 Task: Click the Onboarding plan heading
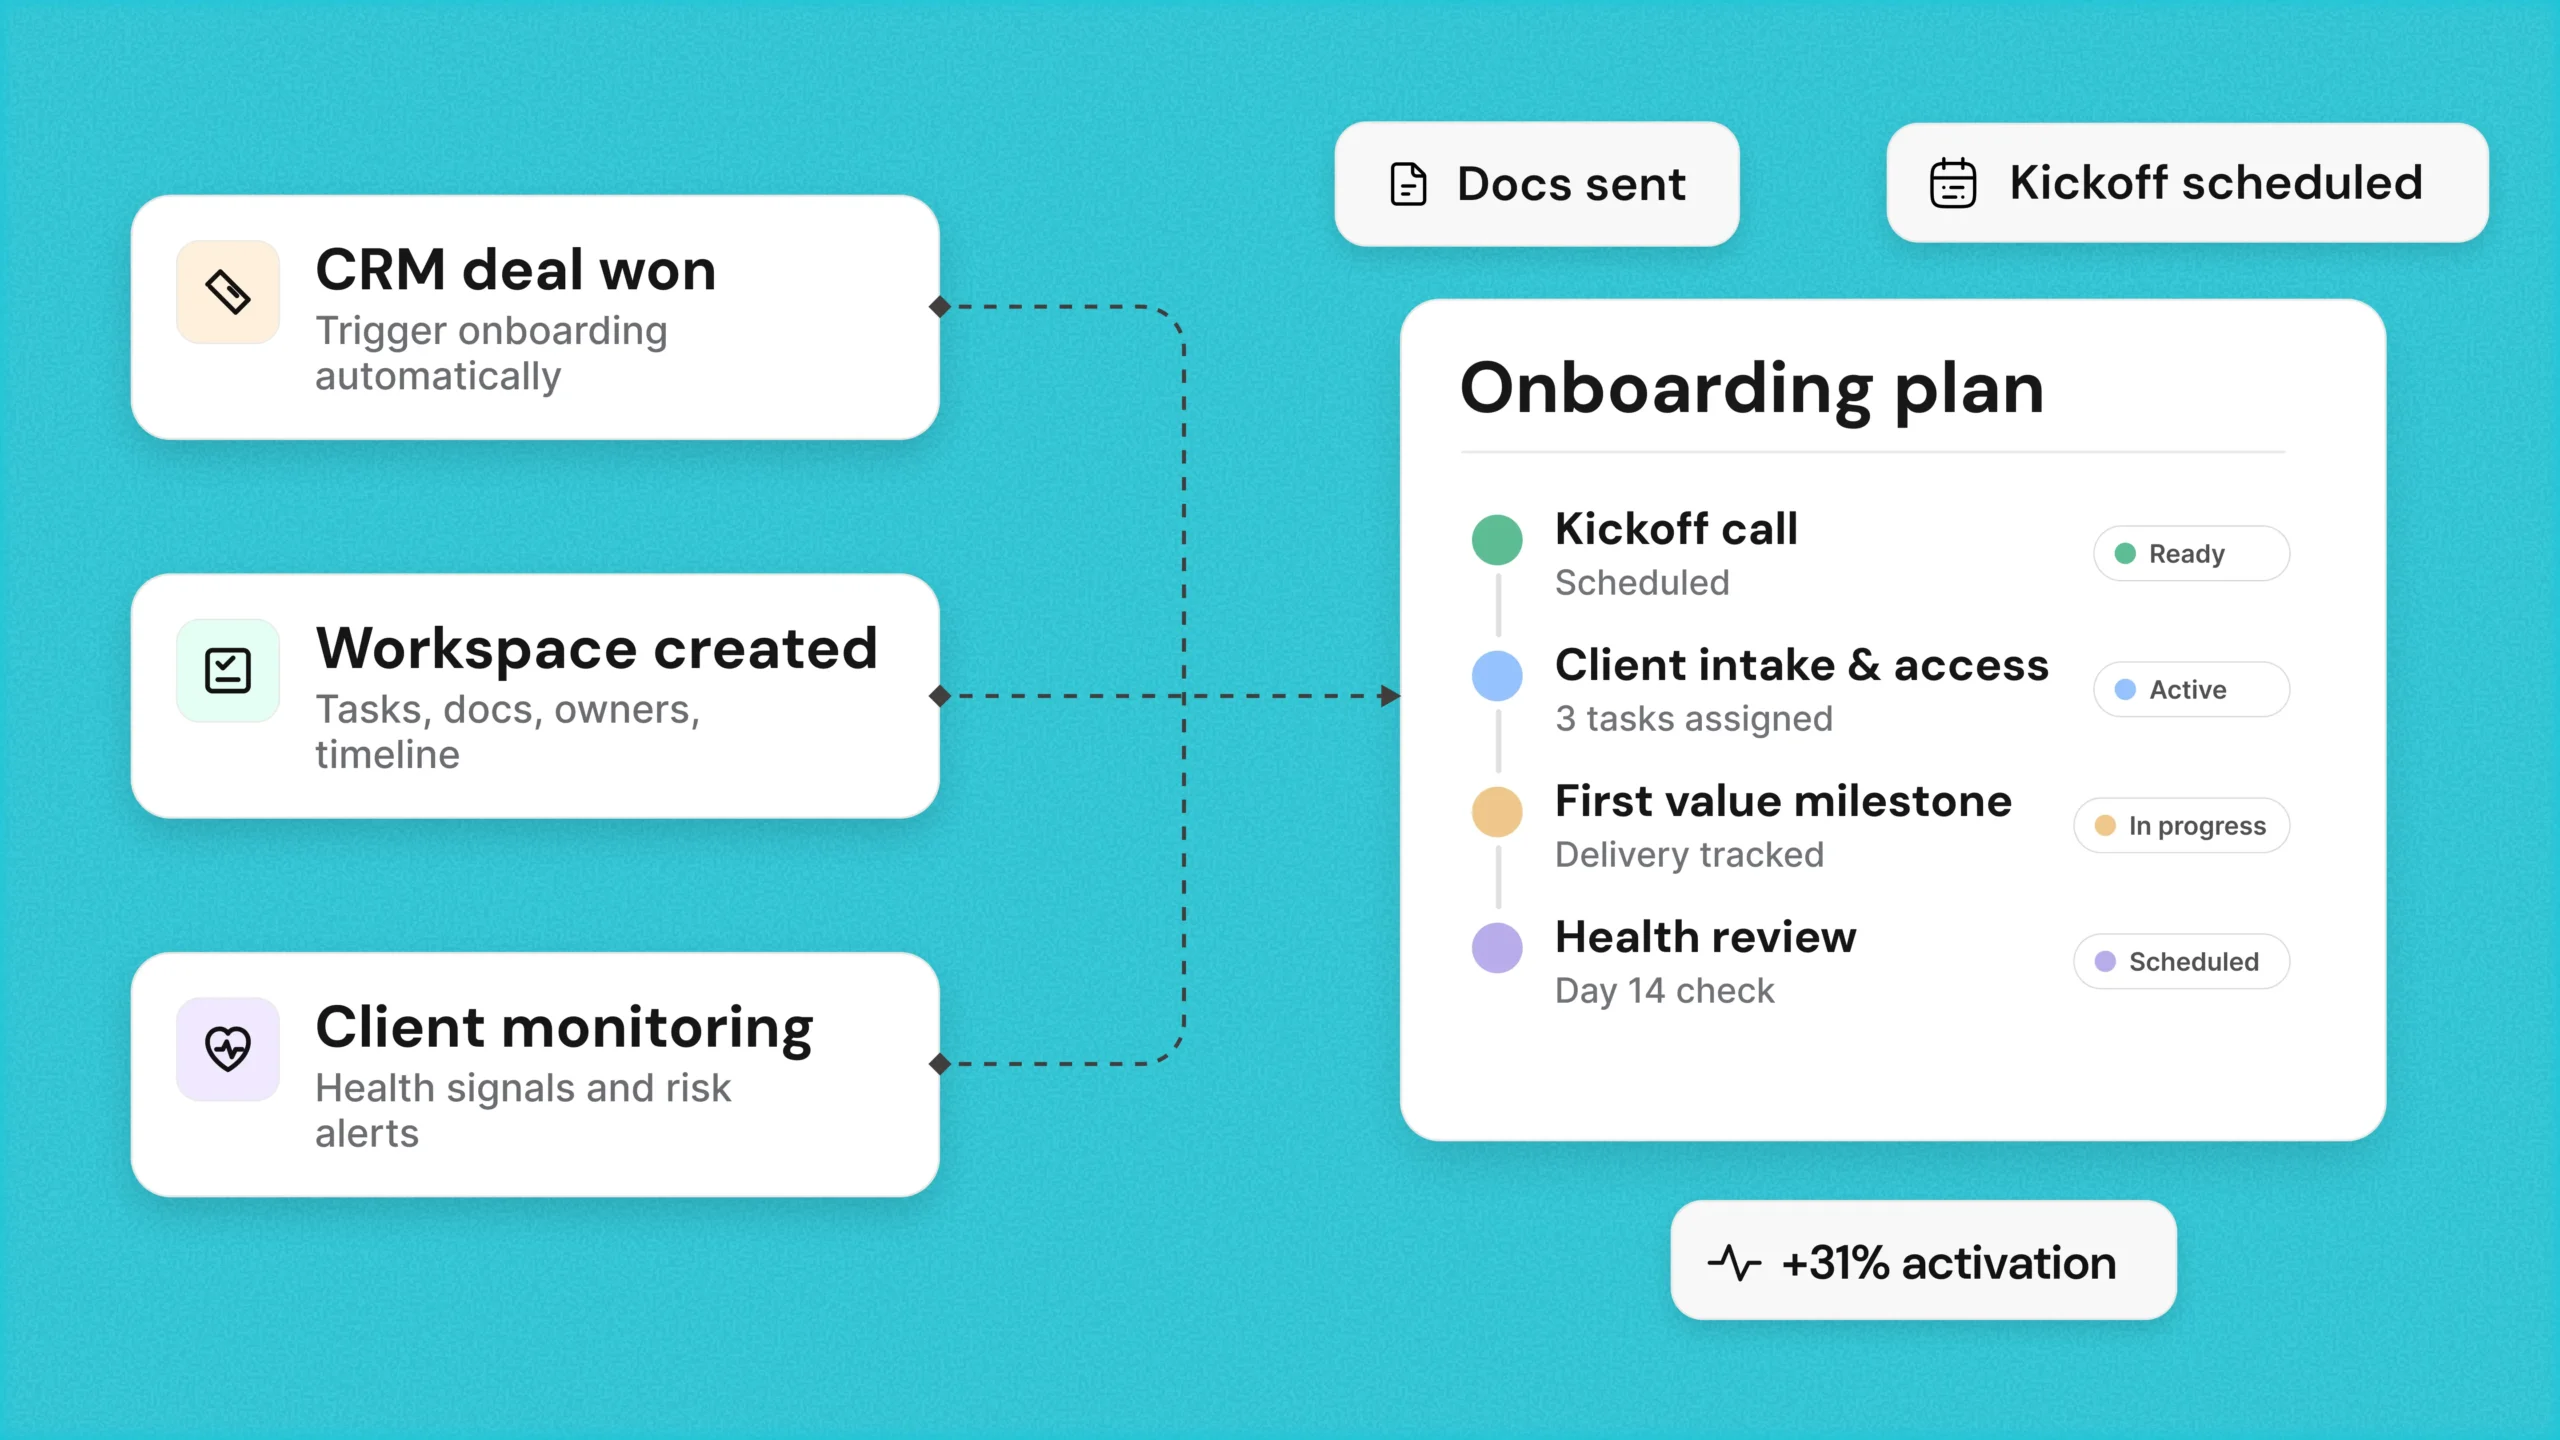click(1752, 388)
